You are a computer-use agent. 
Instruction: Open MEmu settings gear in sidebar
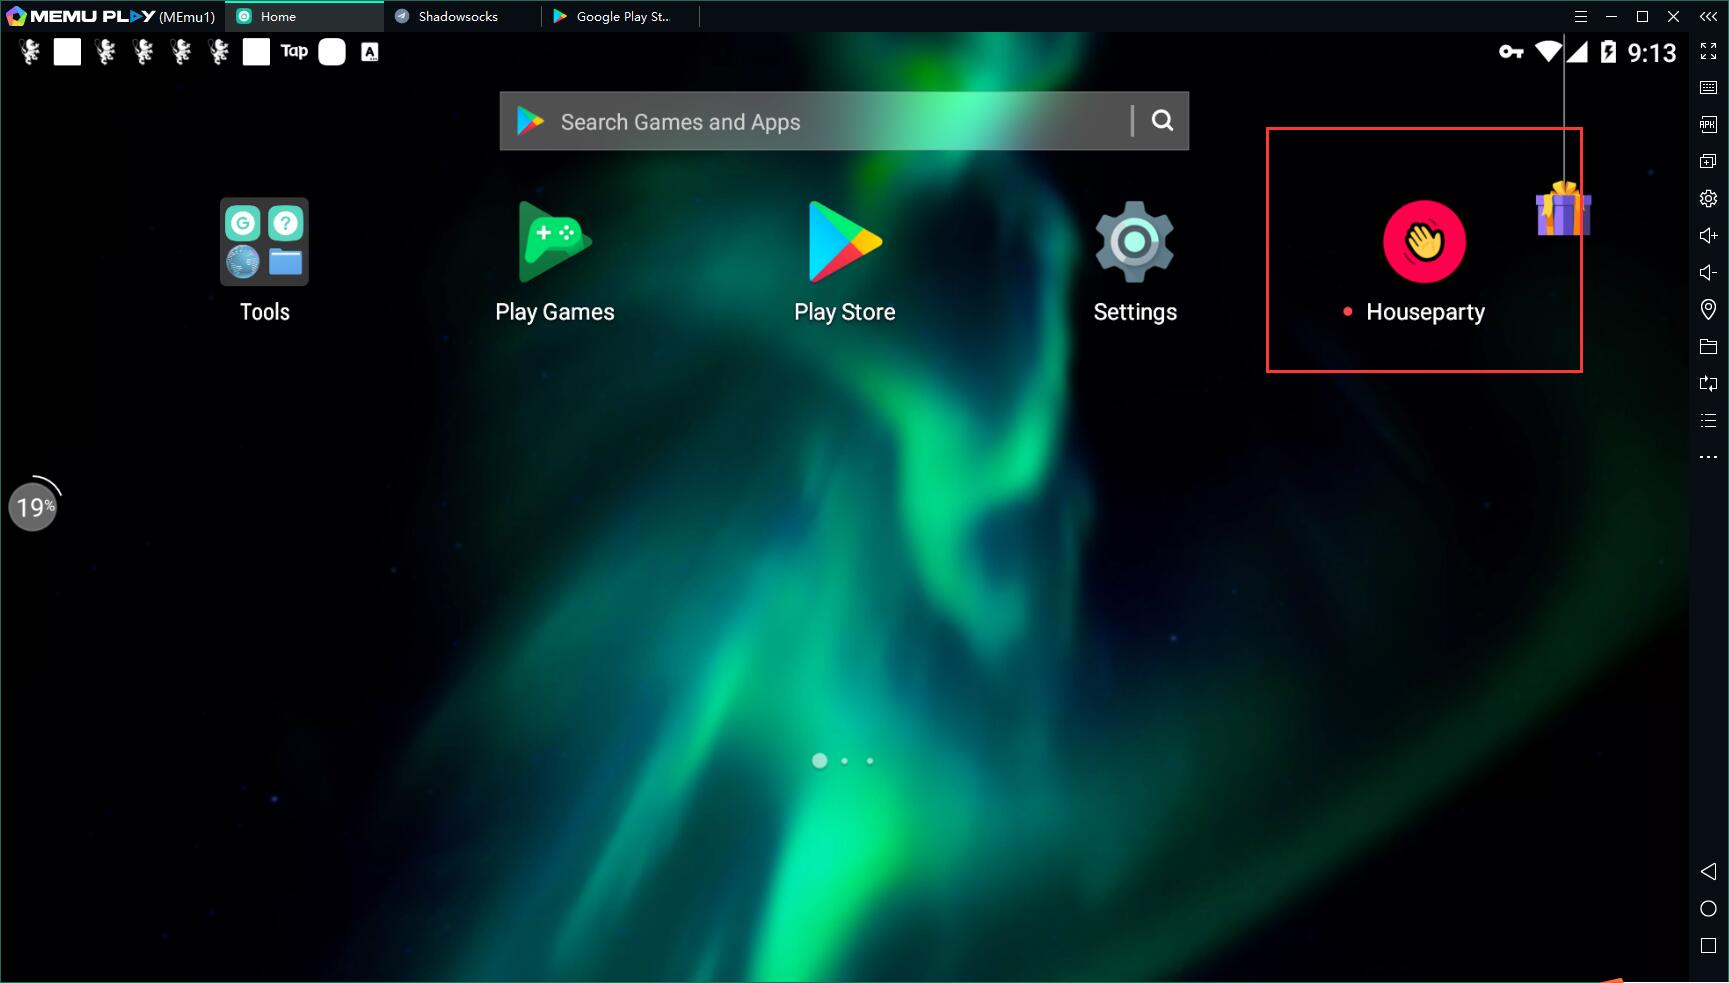(x=1708, y=198)
